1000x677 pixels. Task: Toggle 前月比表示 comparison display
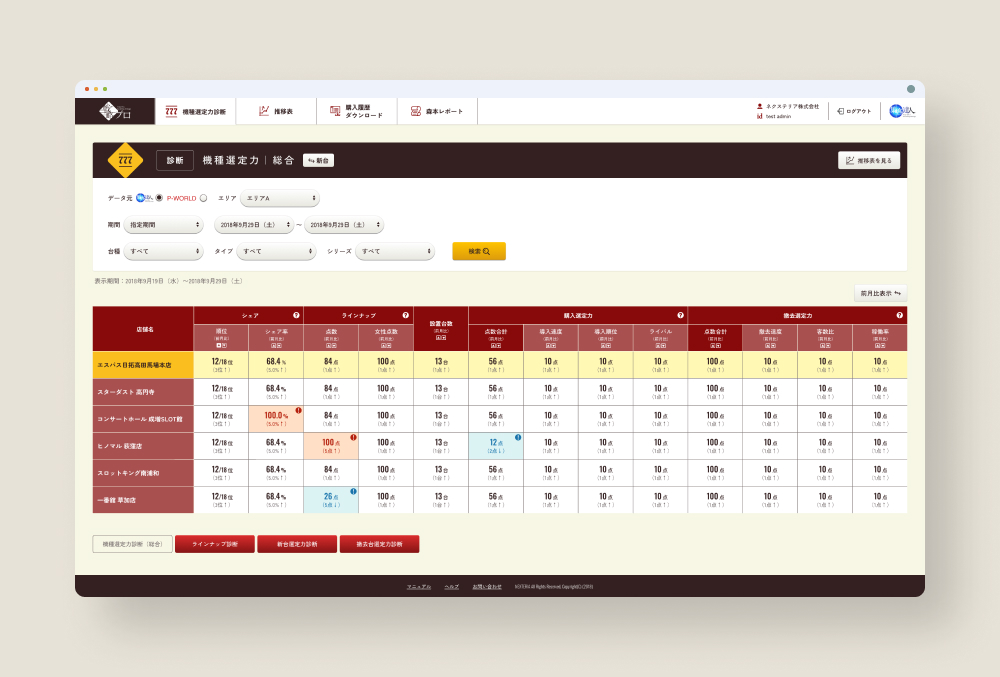coord(880,294)
